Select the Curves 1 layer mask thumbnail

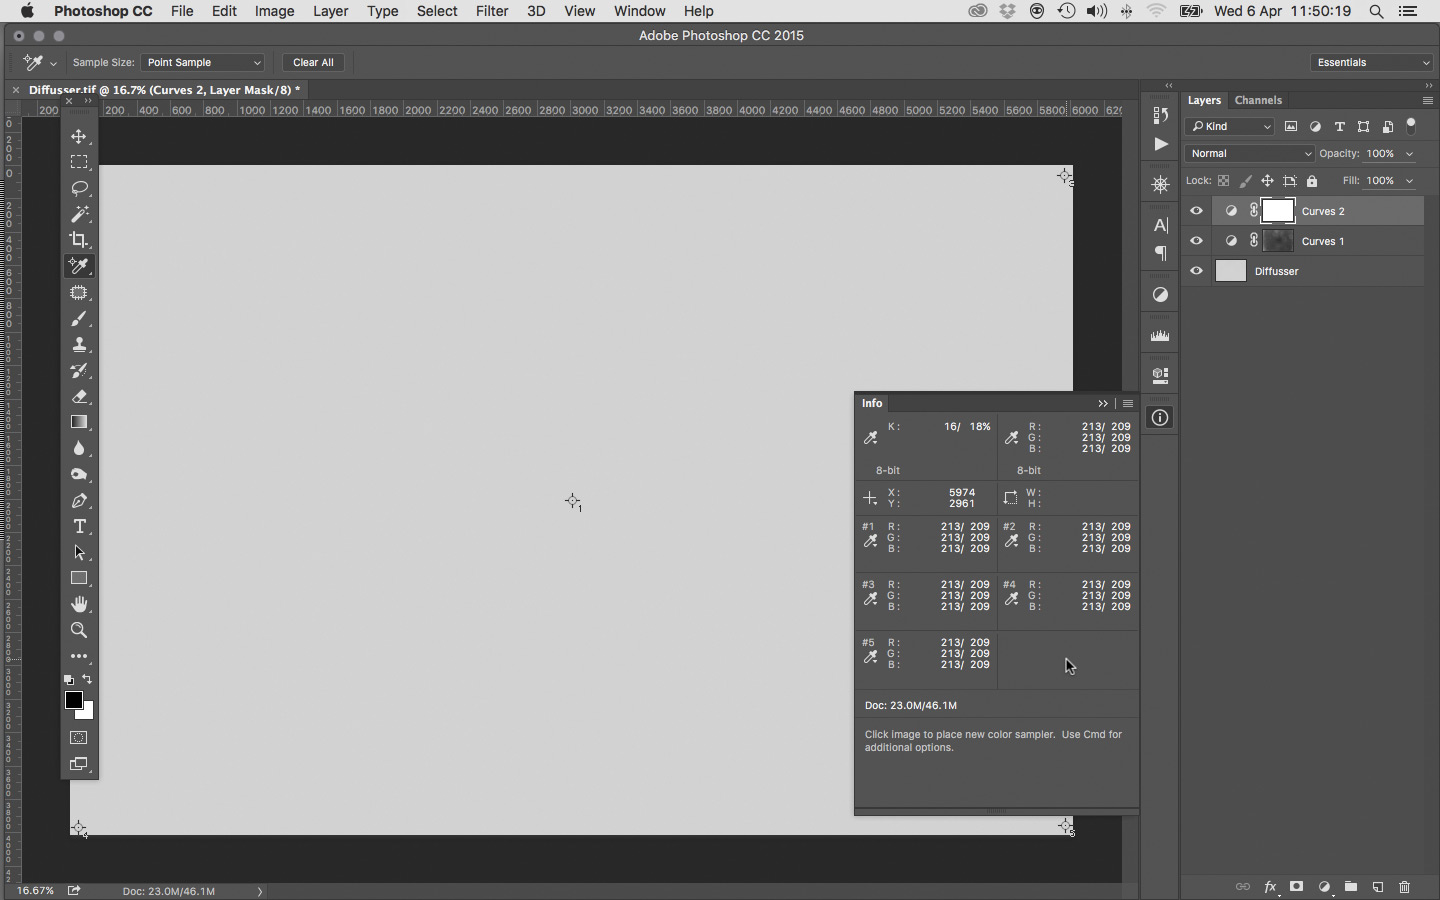(1278, 241)
